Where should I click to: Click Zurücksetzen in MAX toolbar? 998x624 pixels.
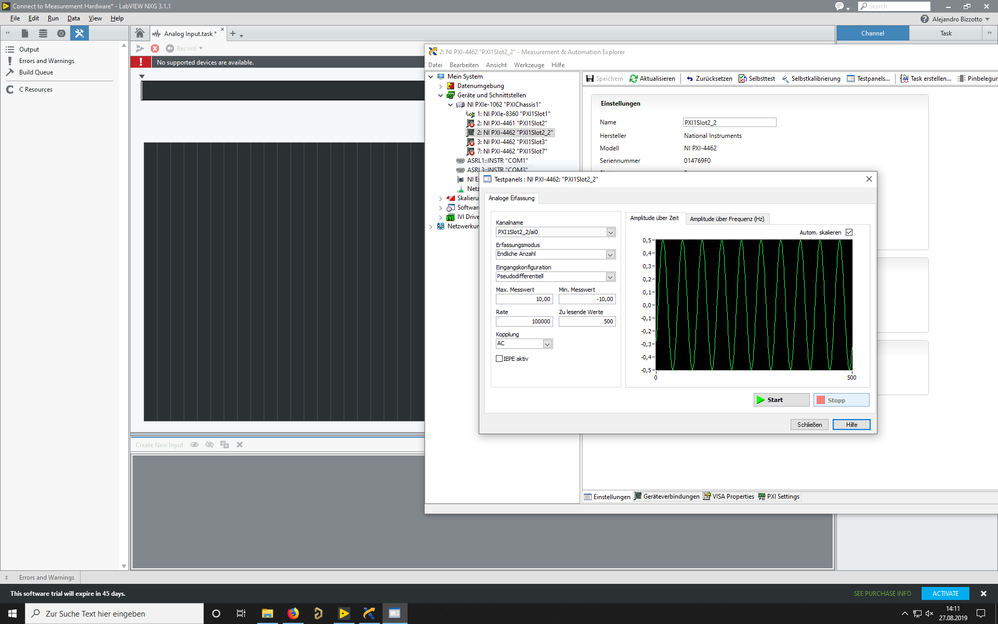click(708, 78)
